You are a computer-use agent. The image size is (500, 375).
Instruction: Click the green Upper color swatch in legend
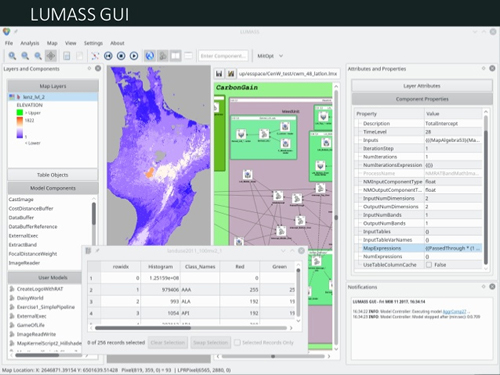coord(20,113)
